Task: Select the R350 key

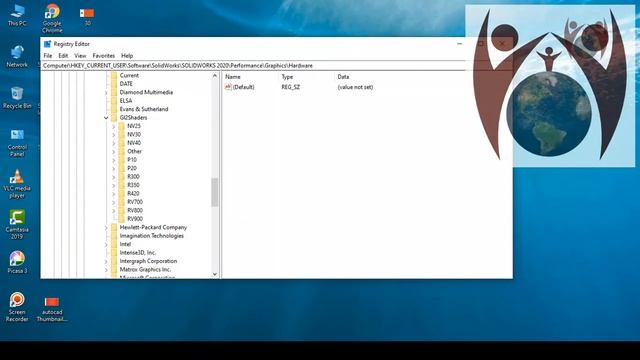Action: pyautogui.click(x=133, y=185)
